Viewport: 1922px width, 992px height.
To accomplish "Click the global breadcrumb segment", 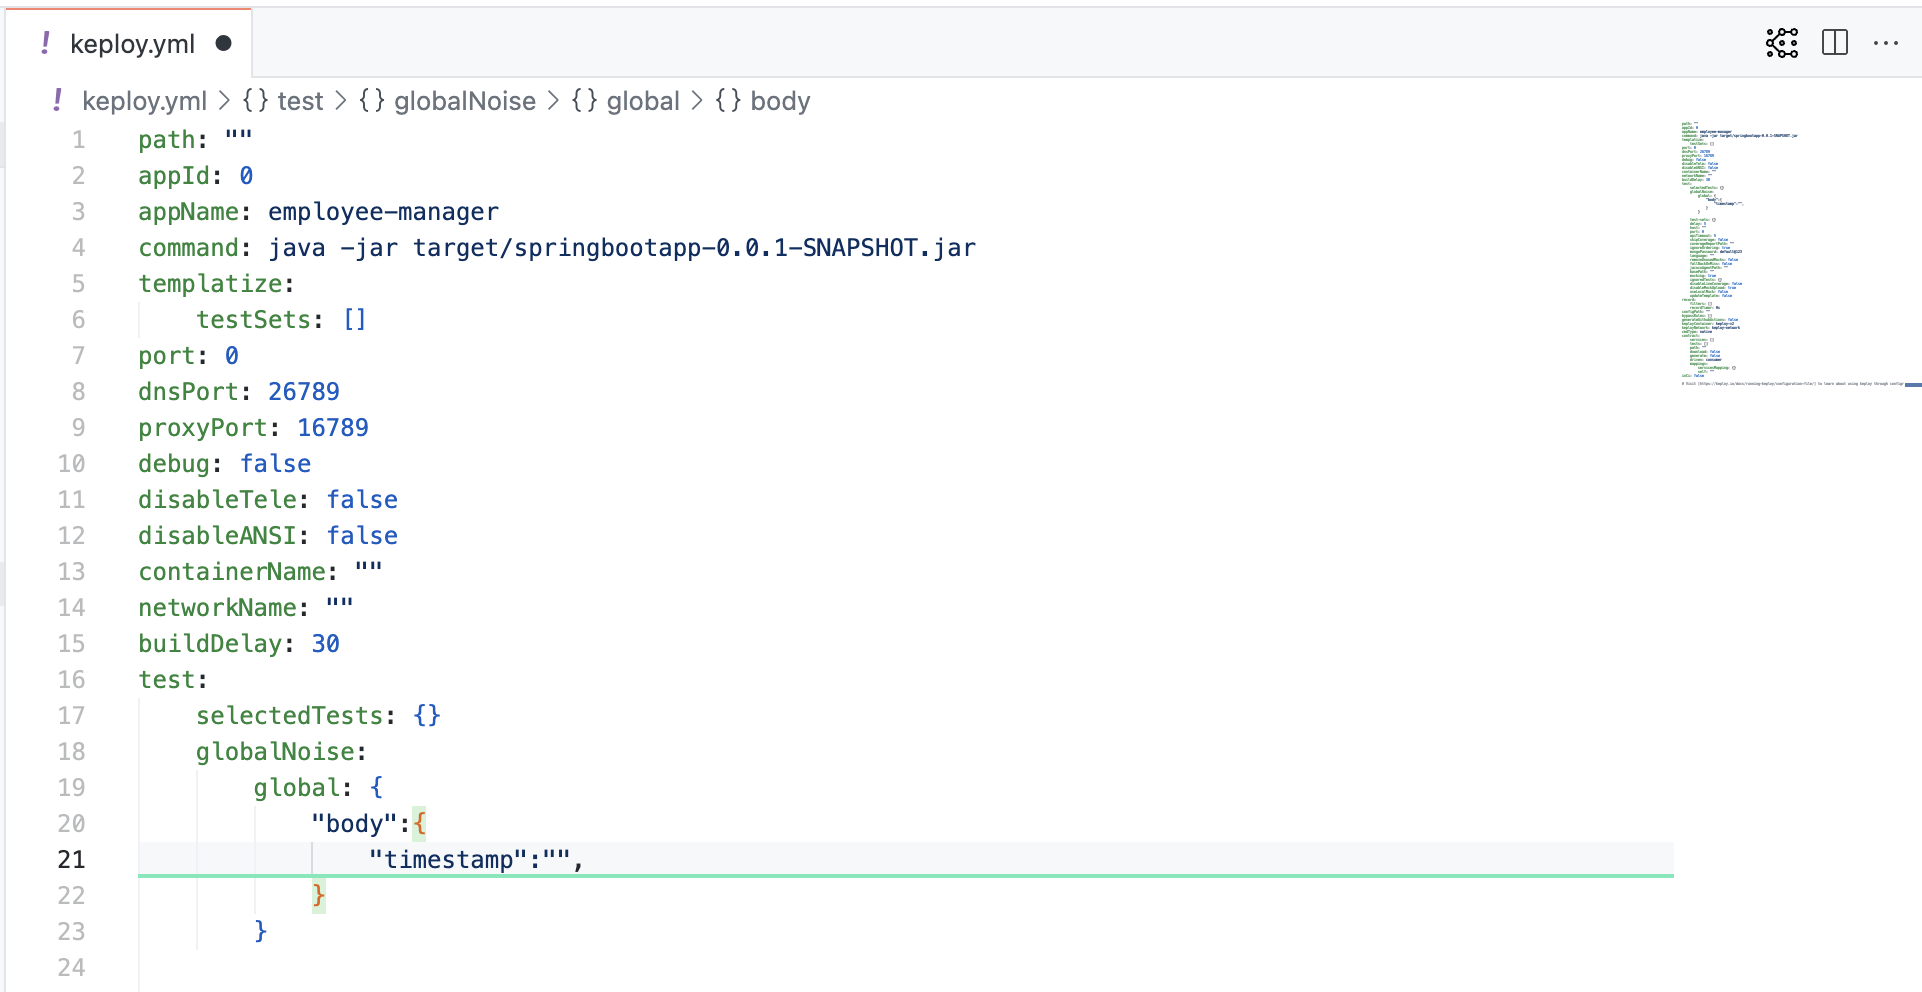I will (x=642, y=101).
